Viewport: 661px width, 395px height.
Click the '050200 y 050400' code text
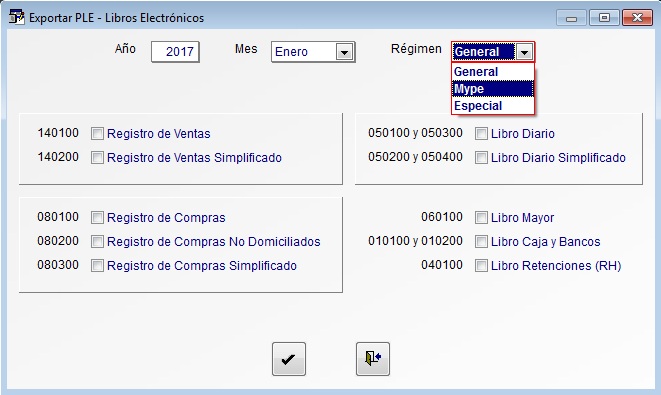415,157
